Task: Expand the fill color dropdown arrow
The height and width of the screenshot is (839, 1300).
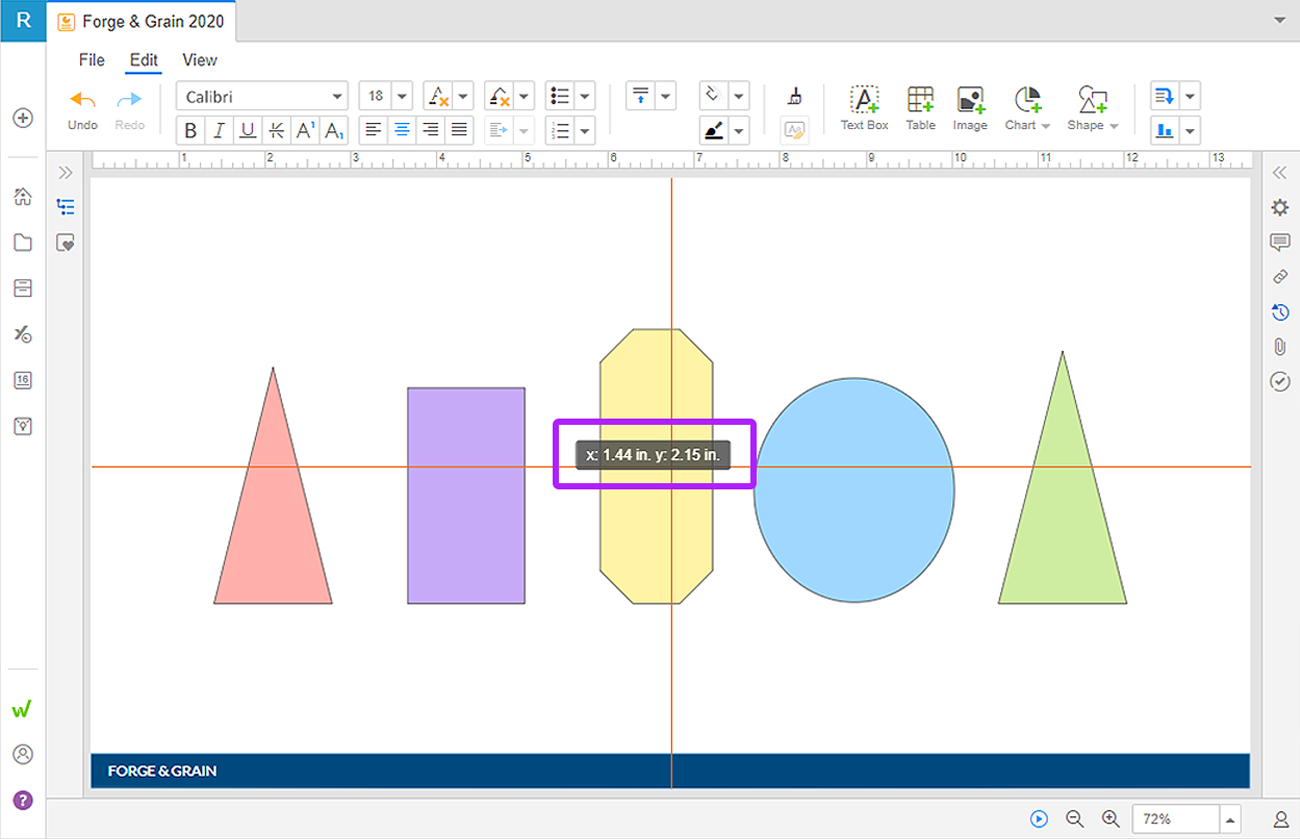Action: [x=739, y=97]
